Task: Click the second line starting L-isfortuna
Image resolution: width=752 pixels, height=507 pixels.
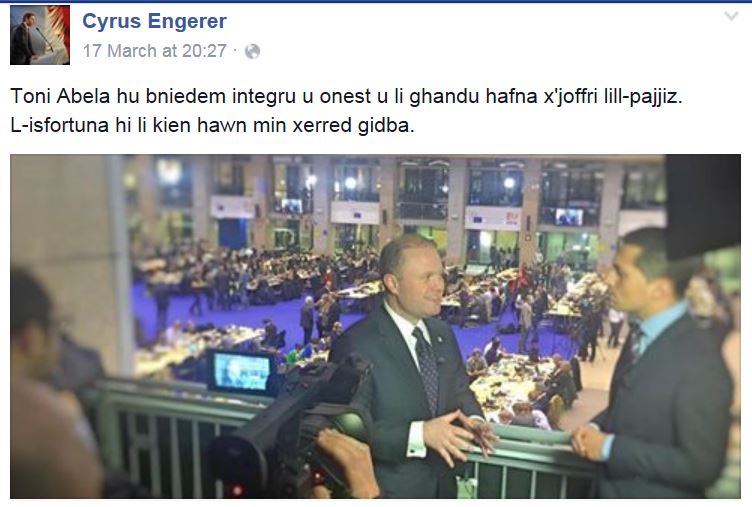Action: (x=212, y=125)
